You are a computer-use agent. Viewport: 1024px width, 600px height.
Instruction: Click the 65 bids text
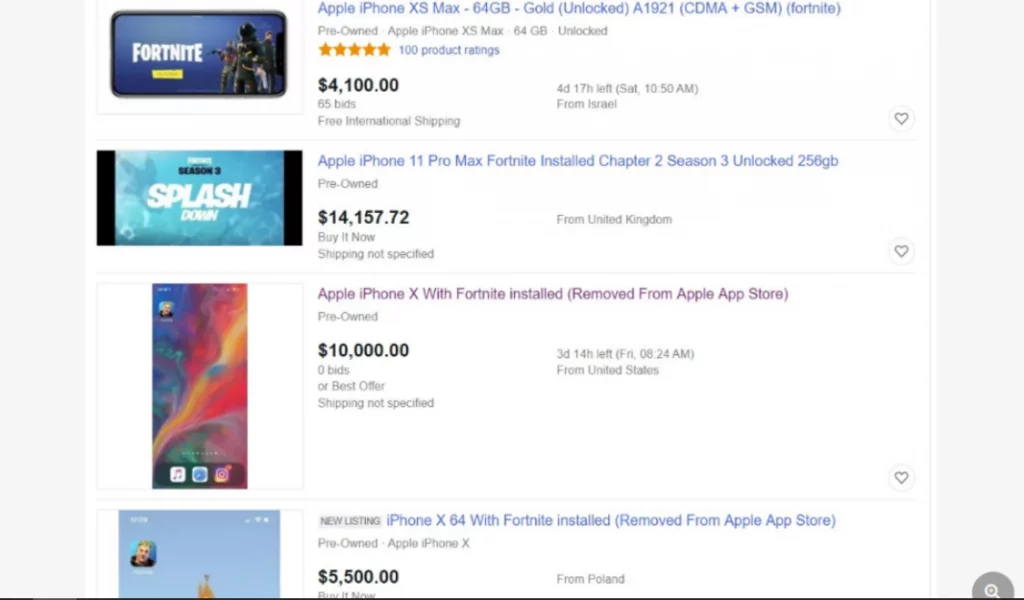pos(337,104)
